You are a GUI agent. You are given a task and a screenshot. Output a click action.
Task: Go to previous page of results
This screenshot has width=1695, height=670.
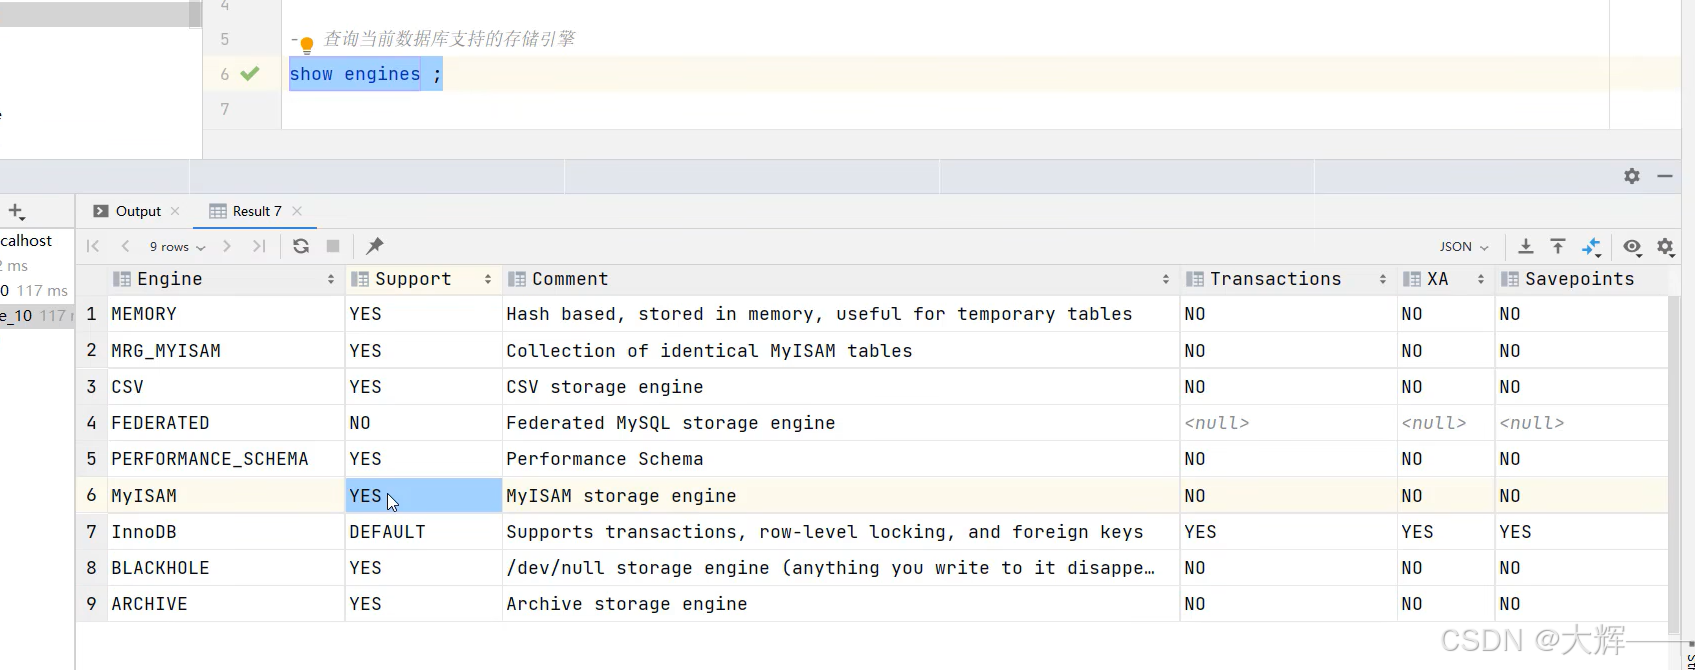point(126,246)
